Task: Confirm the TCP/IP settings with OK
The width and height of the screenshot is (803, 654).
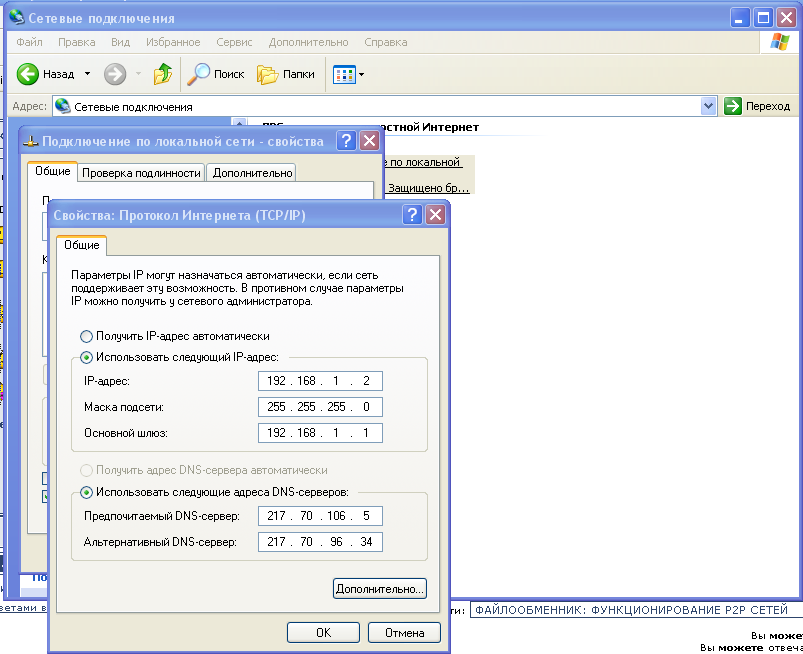Action: point(323,633)
